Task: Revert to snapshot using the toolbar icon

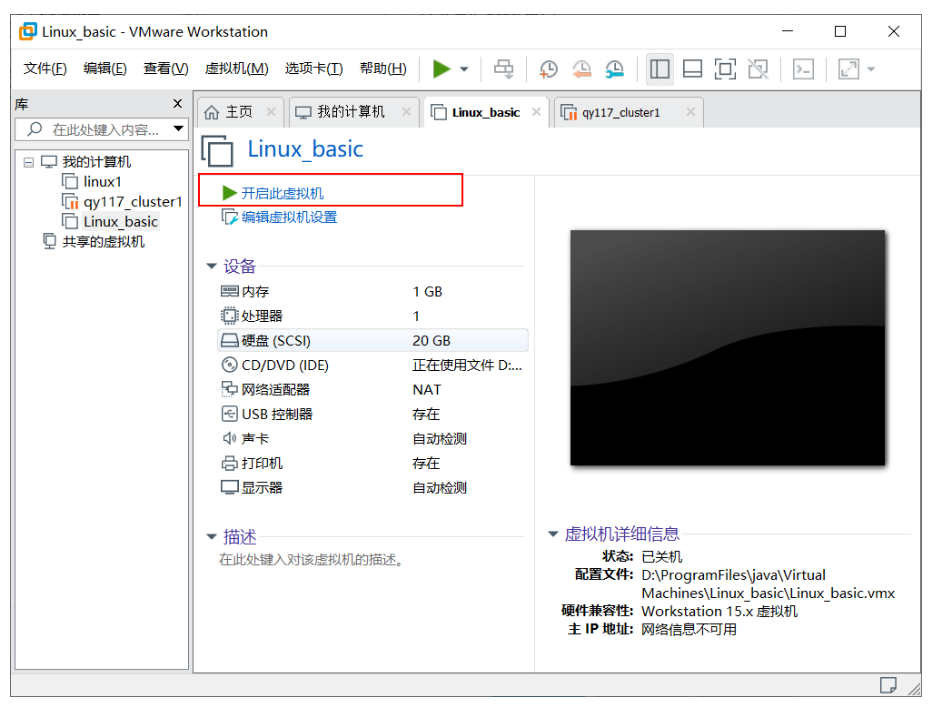Action: (x=581, y=69)
